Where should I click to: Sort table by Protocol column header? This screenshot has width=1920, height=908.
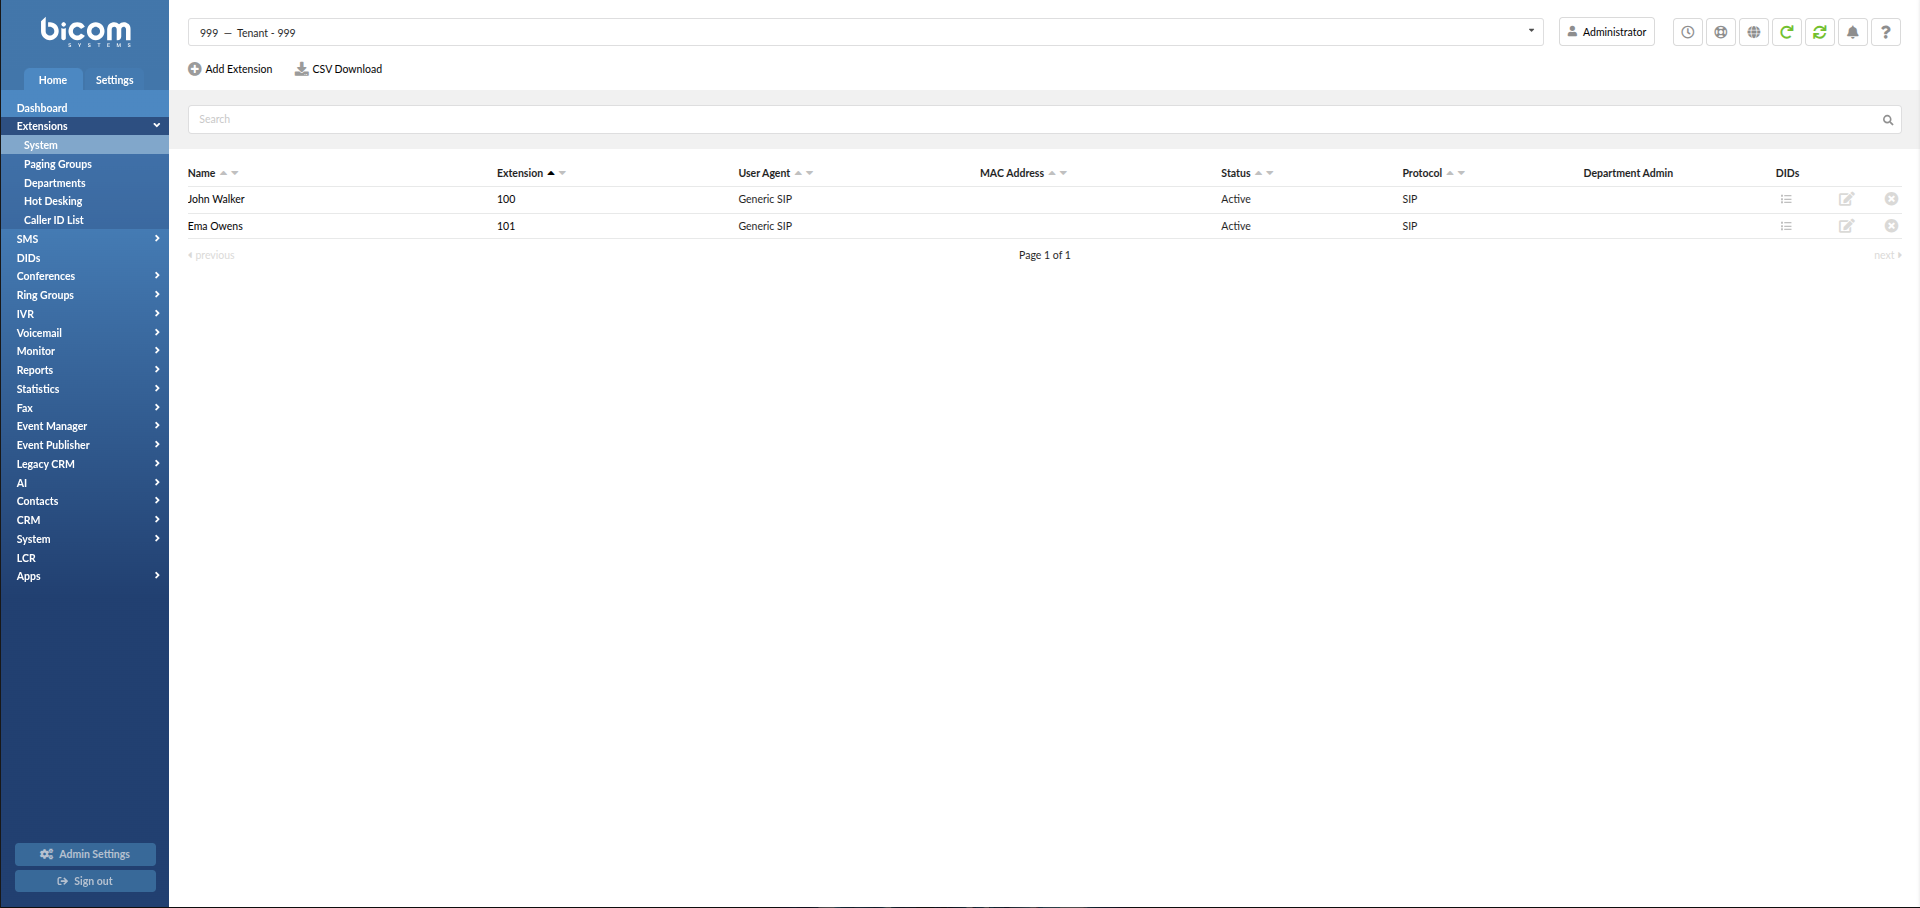pos(1422,173)
